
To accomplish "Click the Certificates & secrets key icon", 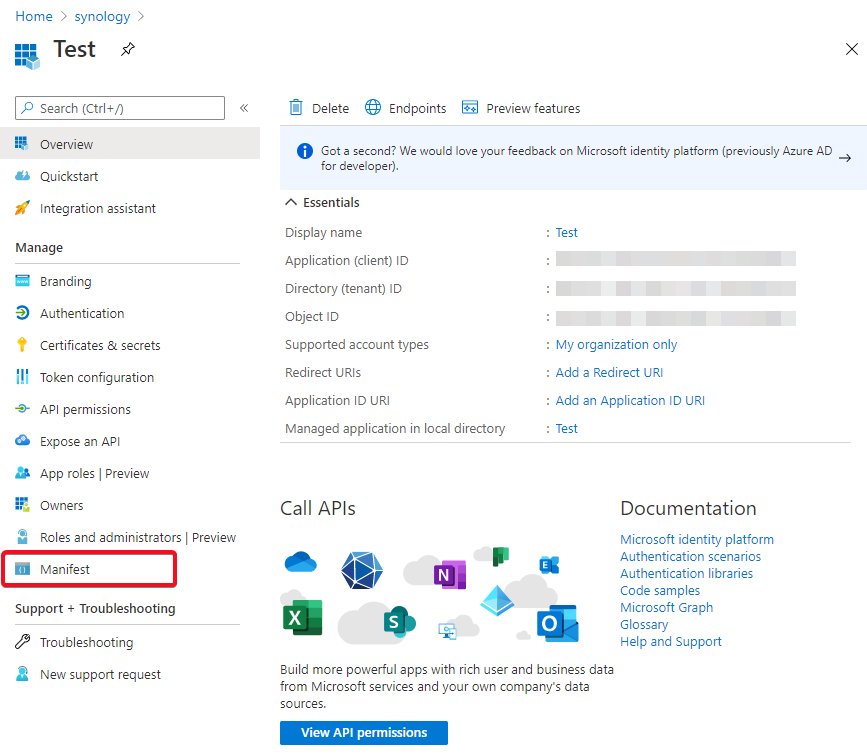I will [x=22, y=345].
